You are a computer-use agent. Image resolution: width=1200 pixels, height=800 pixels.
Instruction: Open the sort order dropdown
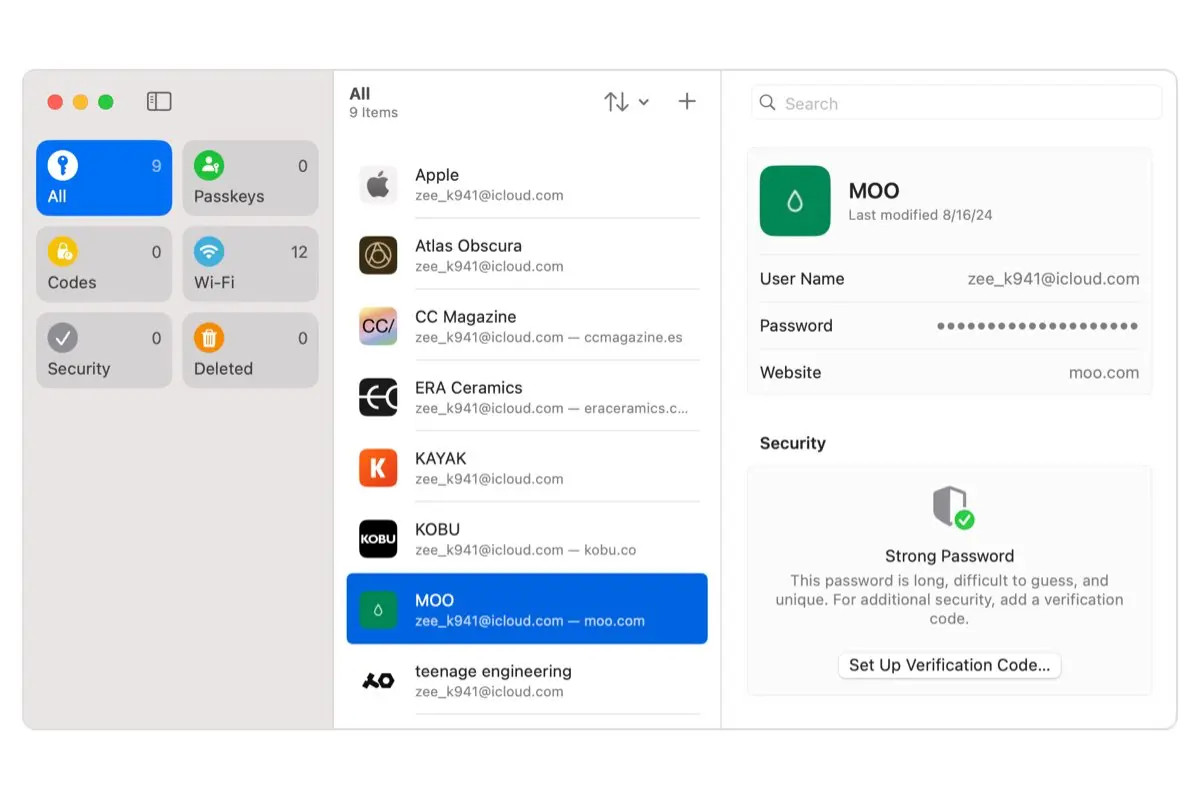pos(626,102)
